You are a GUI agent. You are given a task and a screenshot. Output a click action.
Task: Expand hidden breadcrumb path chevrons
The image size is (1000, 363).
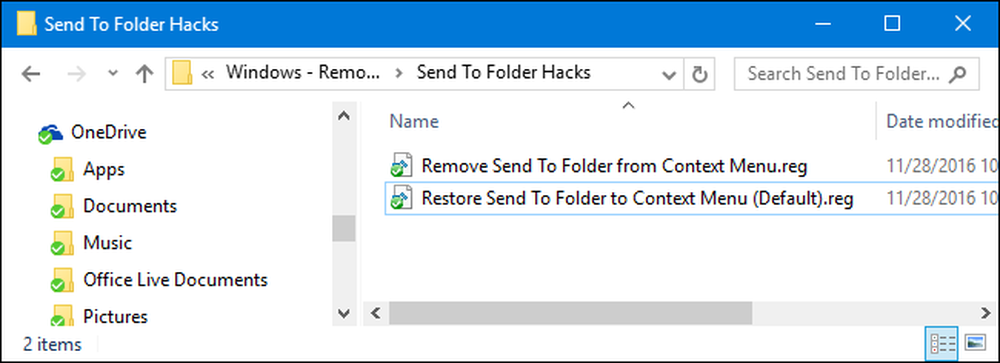tap(207, 74)
